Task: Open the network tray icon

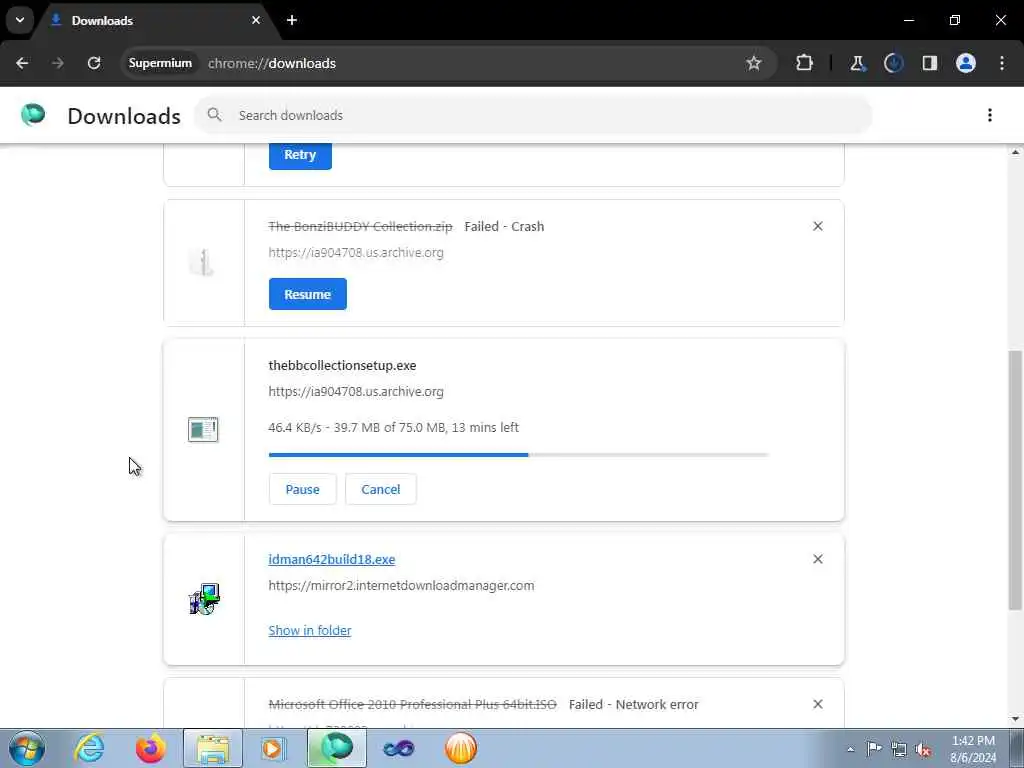Action: [x=899, y=749]
